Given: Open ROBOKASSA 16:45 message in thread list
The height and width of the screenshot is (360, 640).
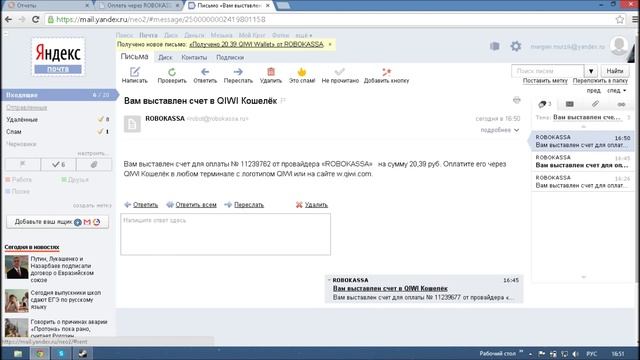Looking at the screenshot, I should pyautogui.click(x=582, y=161).
